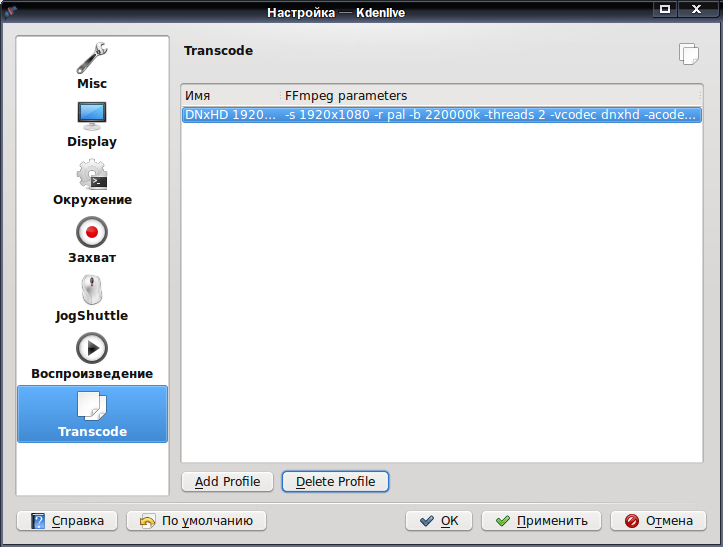Restore defaults with По умолчанию button
723x547 pixels.
(x=196, y=521)
